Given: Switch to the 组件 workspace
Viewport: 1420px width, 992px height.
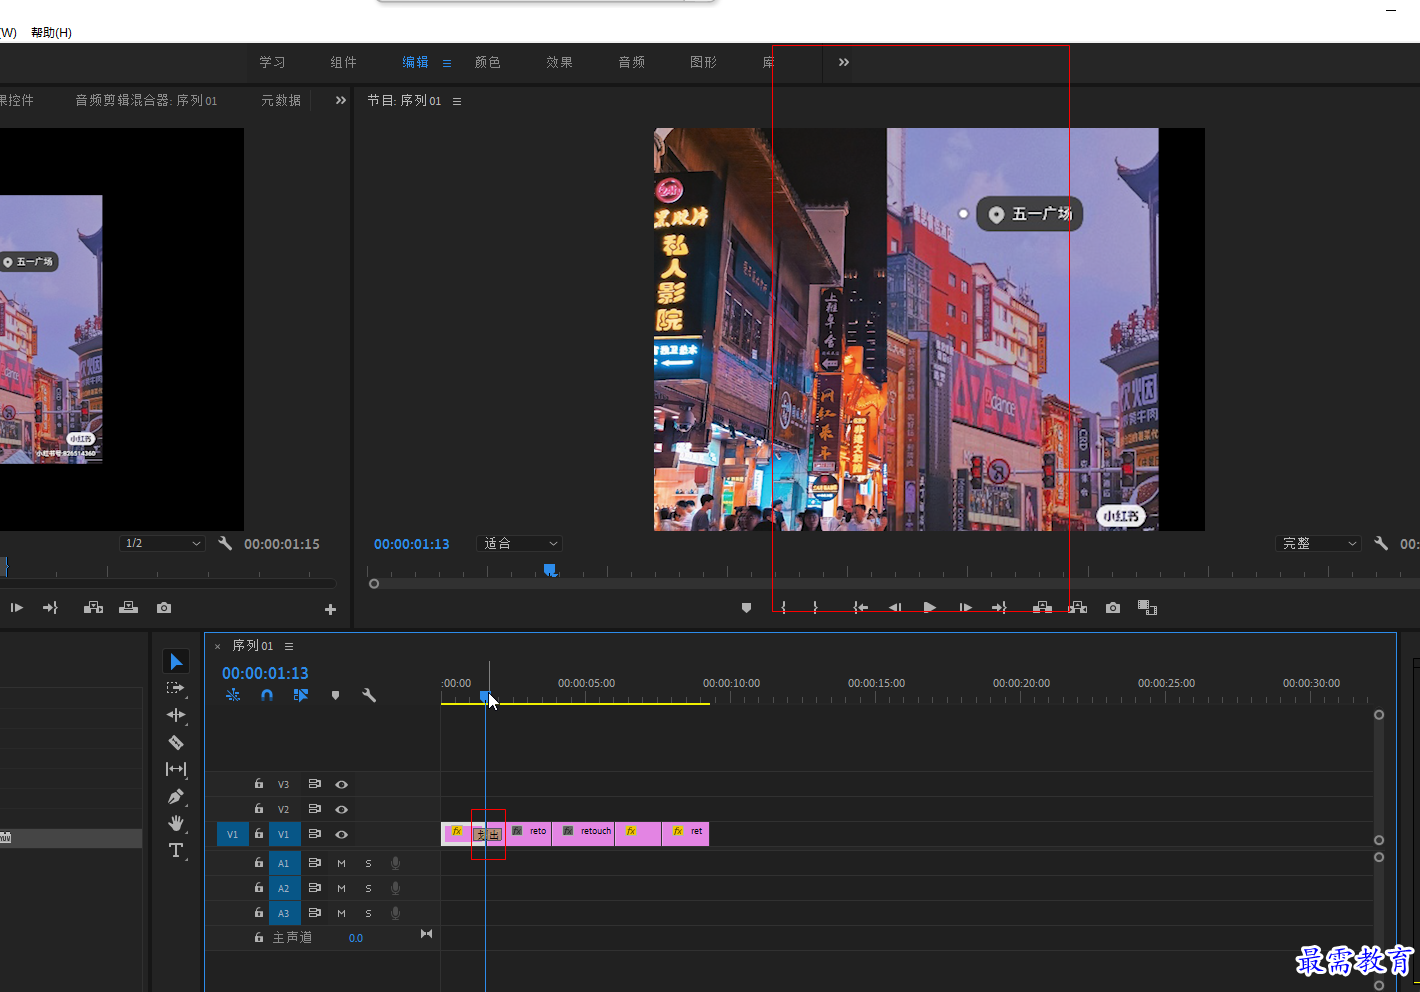Looking at the screenshot, I should pos(343,62).
